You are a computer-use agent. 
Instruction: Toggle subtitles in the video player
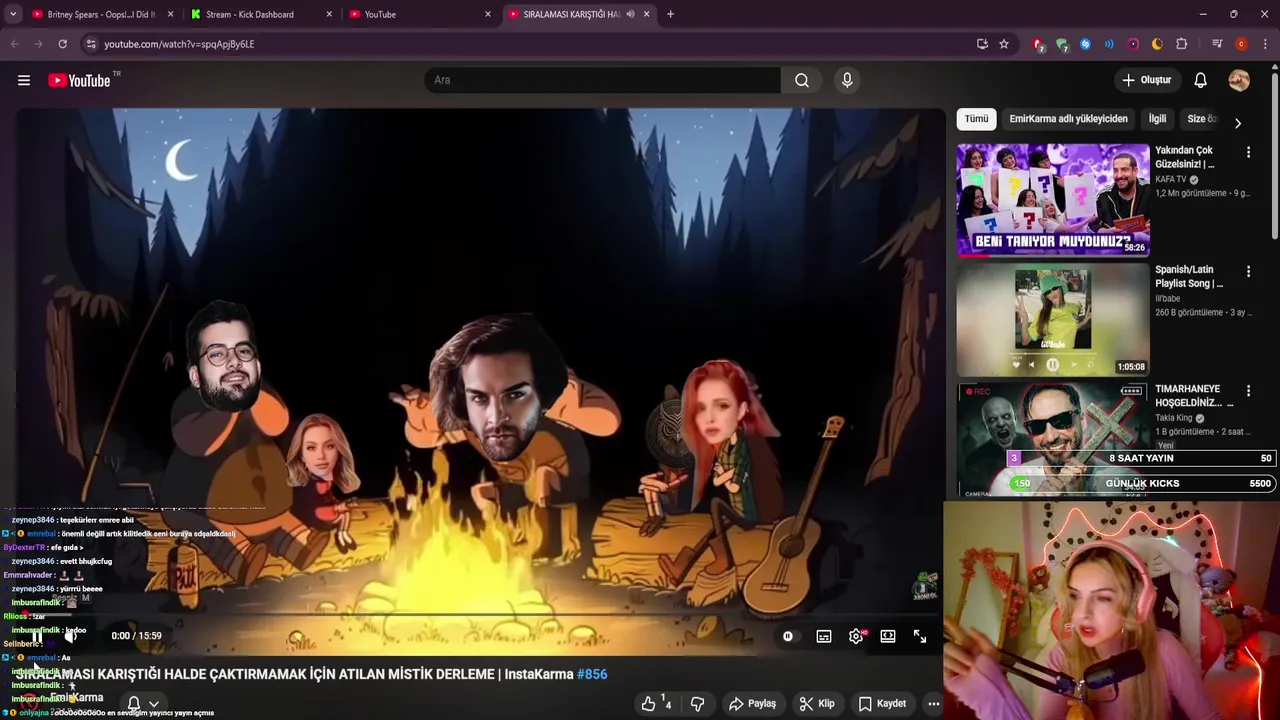[x=824, y=636]
